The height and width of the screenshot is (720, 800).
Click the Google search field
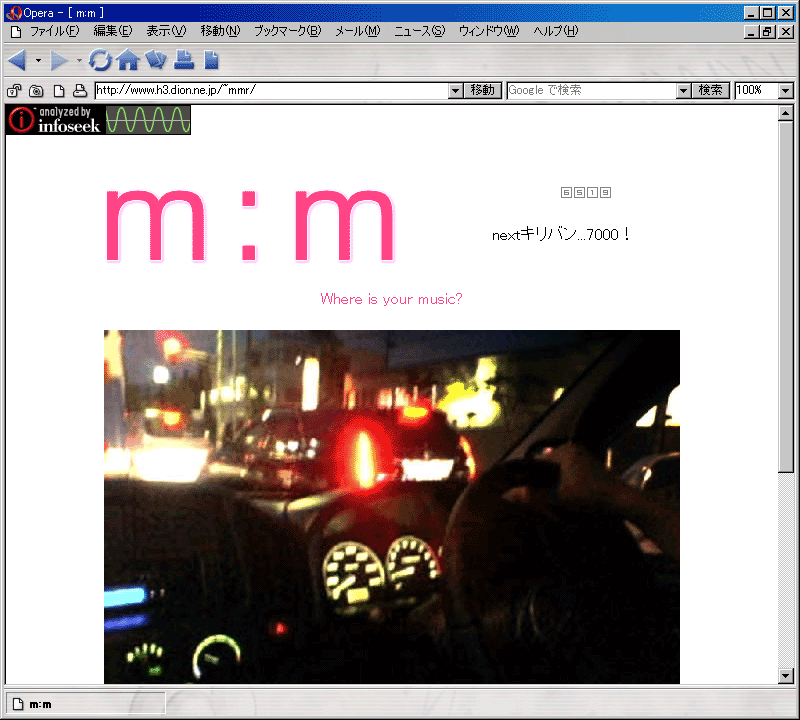[x=591, y=90]
